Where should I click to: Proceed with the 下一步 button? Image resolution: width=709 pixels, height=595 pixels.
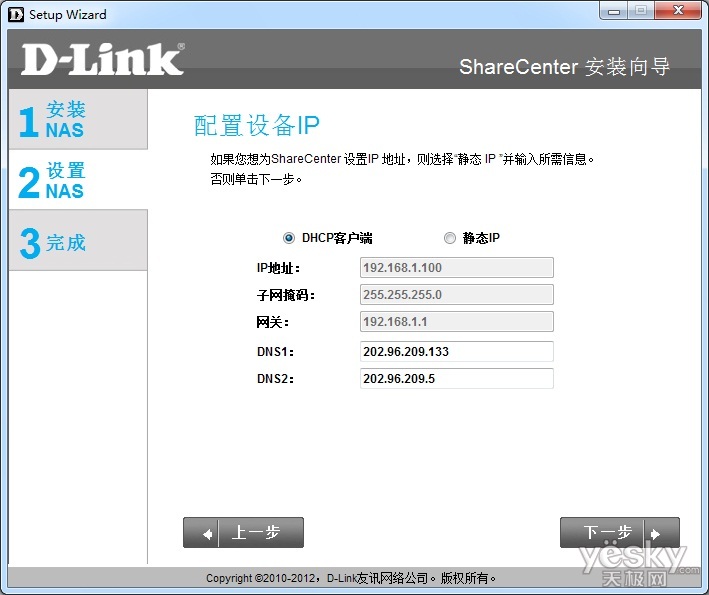point(620,533)
